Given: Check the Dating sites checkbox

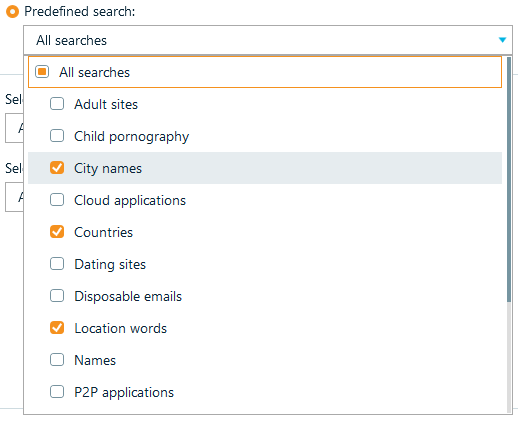Looking at the screenshot, I should tap(57, 264).
